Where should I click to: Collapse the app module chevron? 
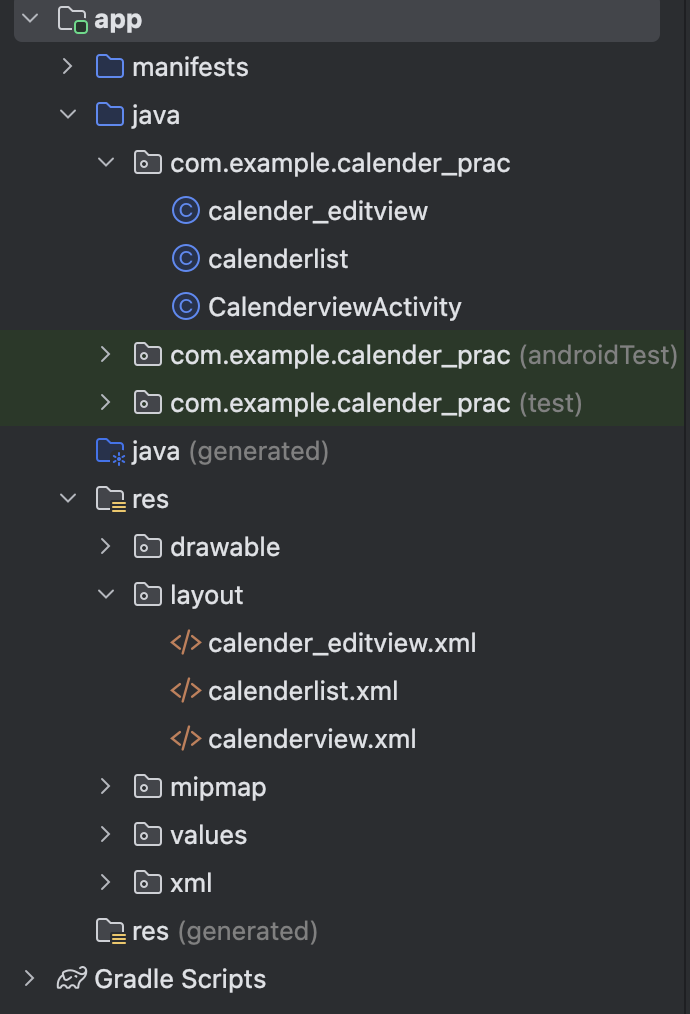pyautogui.click(x=30, y=19)
